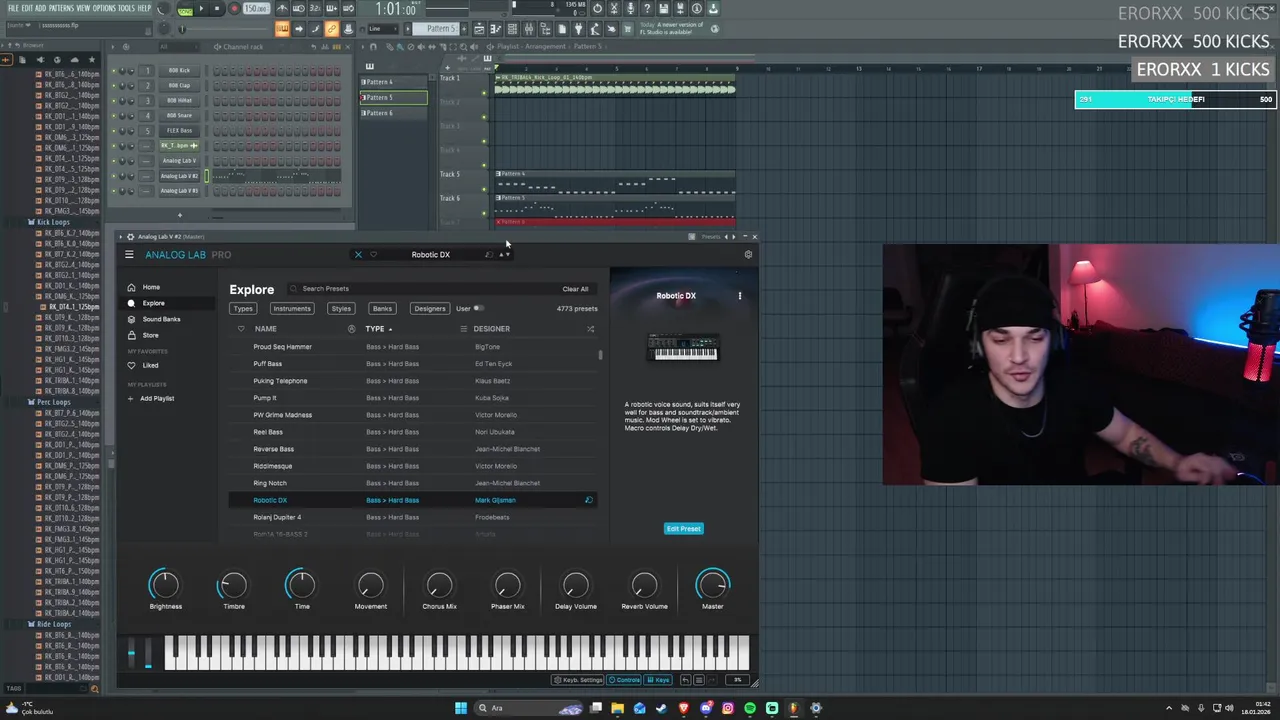Open the three-dot menu for Robotic DX
The width and height of the screenshot is (1280, 720).
point(740,296)
